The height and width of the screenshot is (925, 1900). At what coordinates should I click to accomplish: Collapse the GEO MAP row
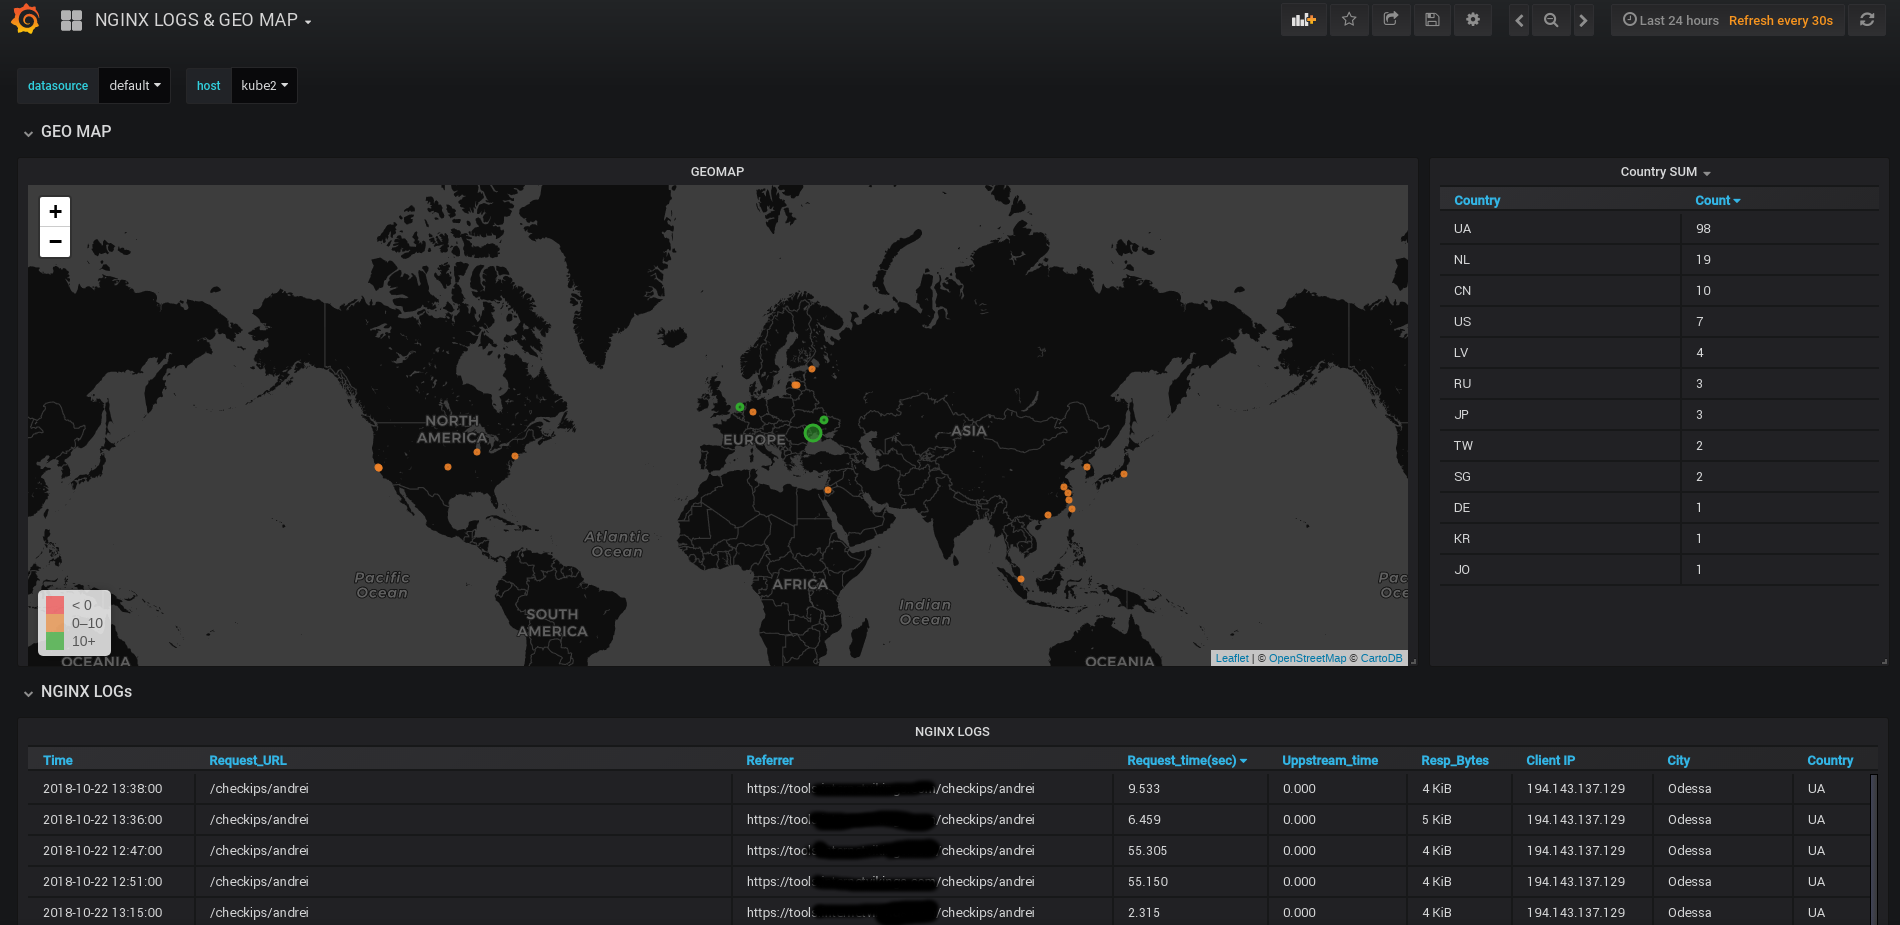point(67,132)
